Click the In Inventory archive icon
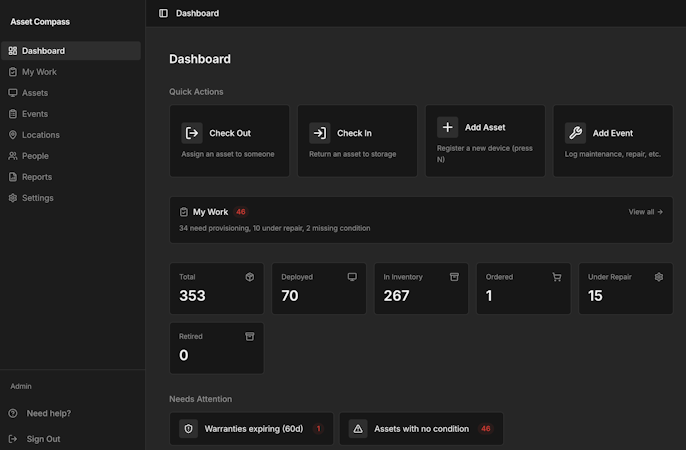Viewport: 686px width, 450px height. (455, 277)
